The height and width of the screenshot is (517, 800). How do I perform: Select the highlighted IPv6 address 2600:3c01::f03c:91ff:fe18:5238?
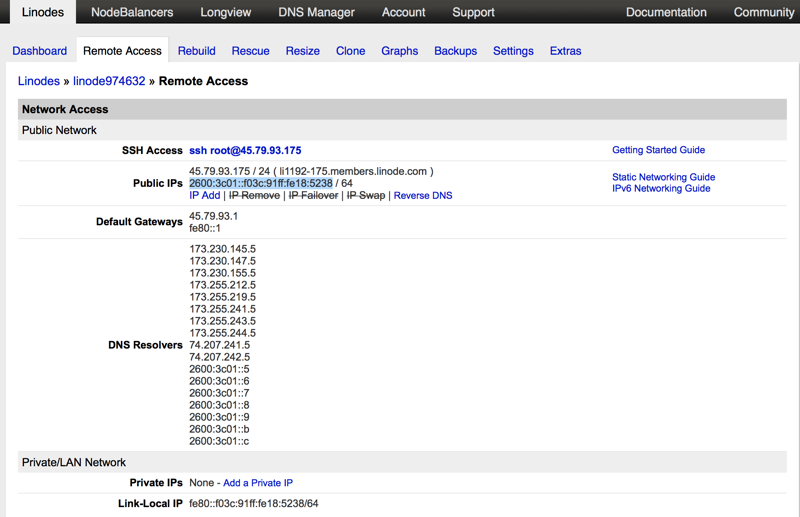pos(261,183)
